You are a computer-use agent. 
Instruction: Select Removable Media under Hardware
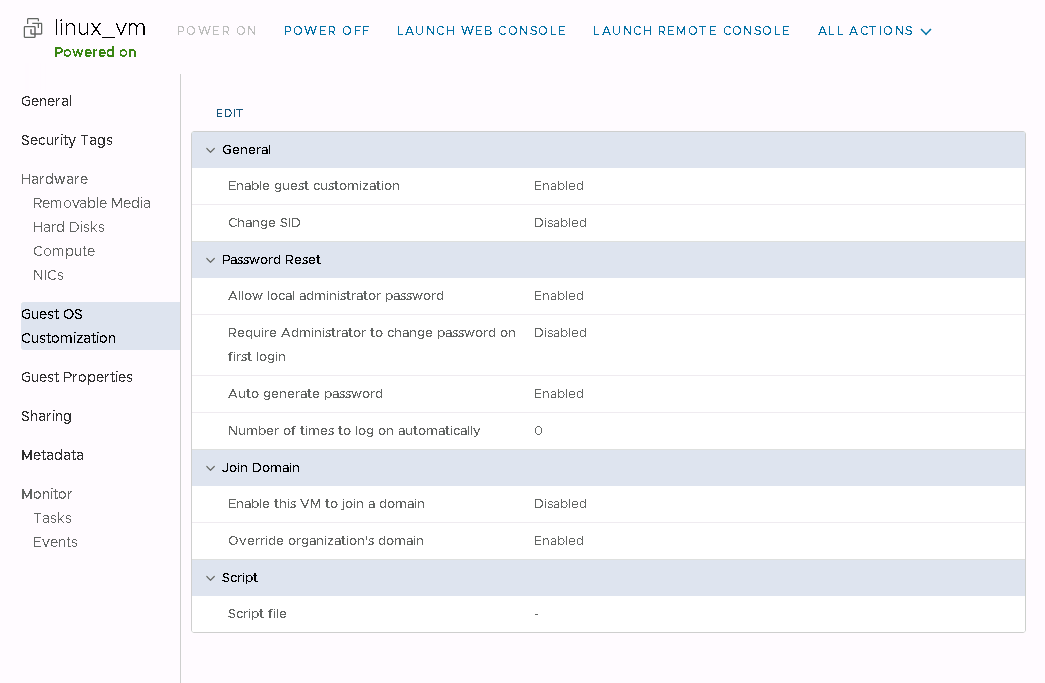[92, 203]
